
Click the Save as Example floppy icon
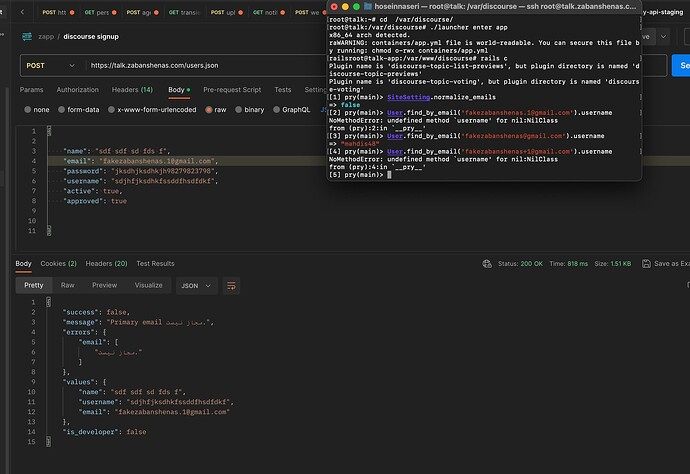coord(646,264)
